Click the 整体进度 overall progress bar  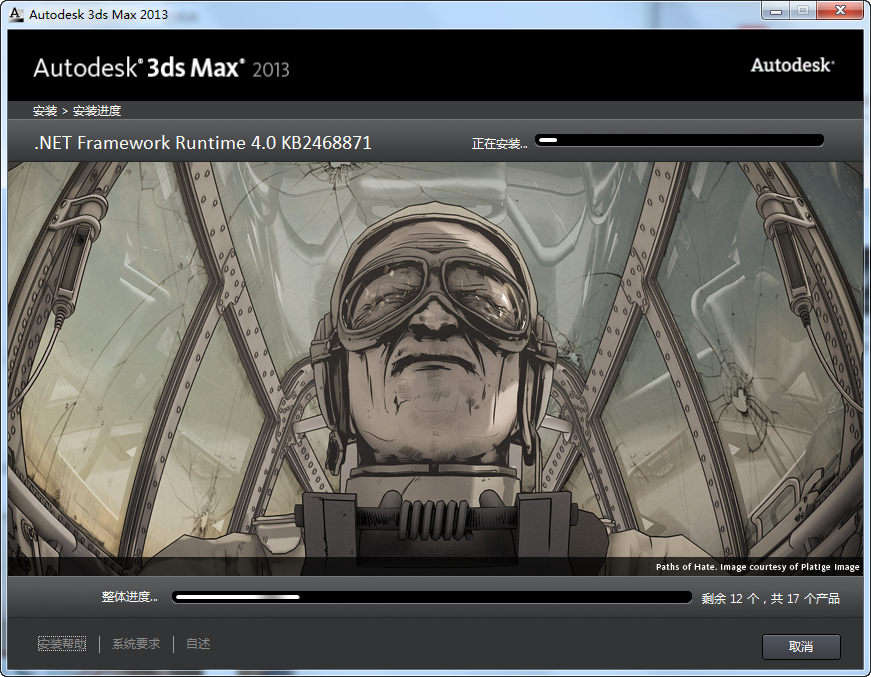(x=431, y=597)
